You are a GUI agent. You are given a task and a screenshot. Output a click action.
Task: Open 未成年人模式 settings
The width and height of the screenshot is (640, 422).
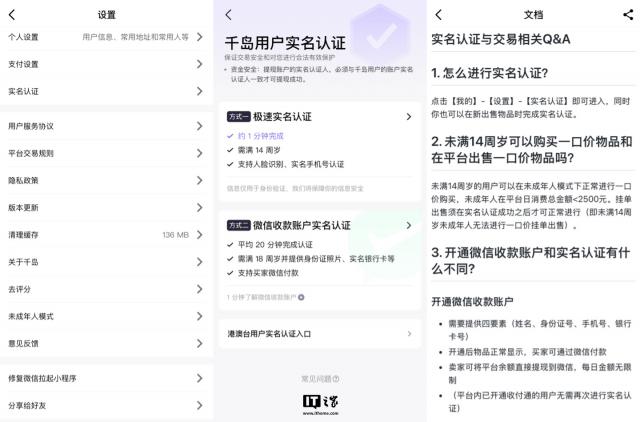(106, 316)
